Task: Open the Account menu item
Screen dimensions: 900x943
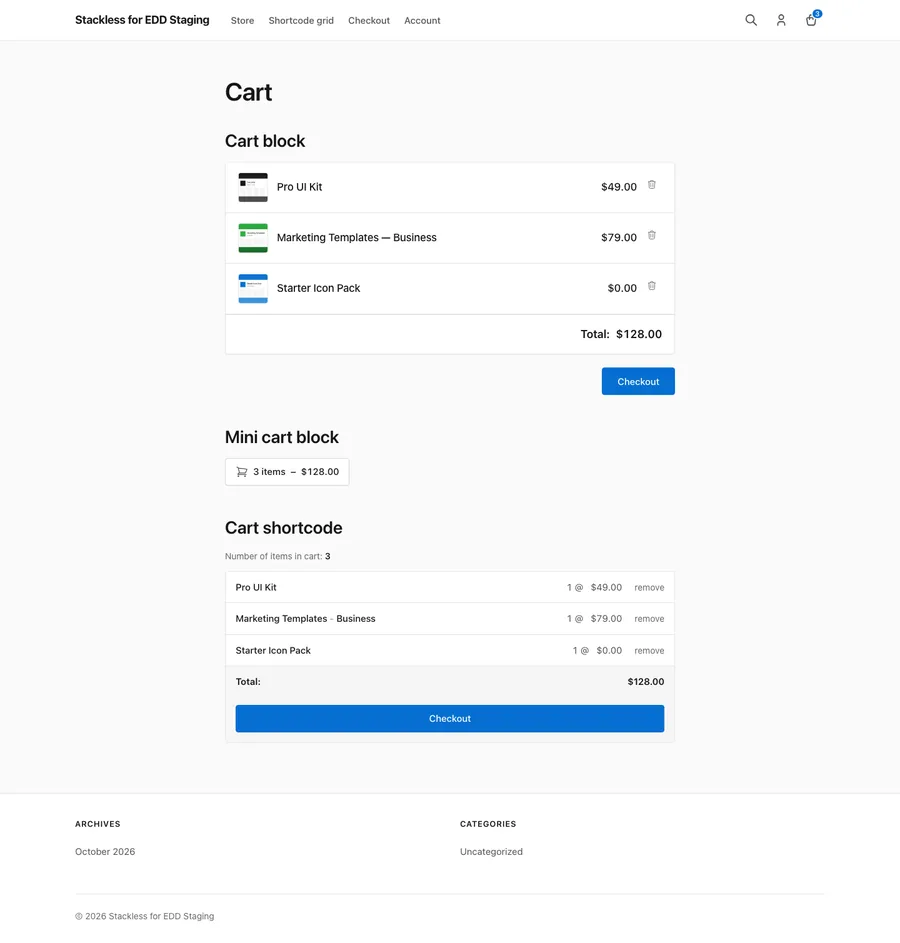Action: (422, 20)
